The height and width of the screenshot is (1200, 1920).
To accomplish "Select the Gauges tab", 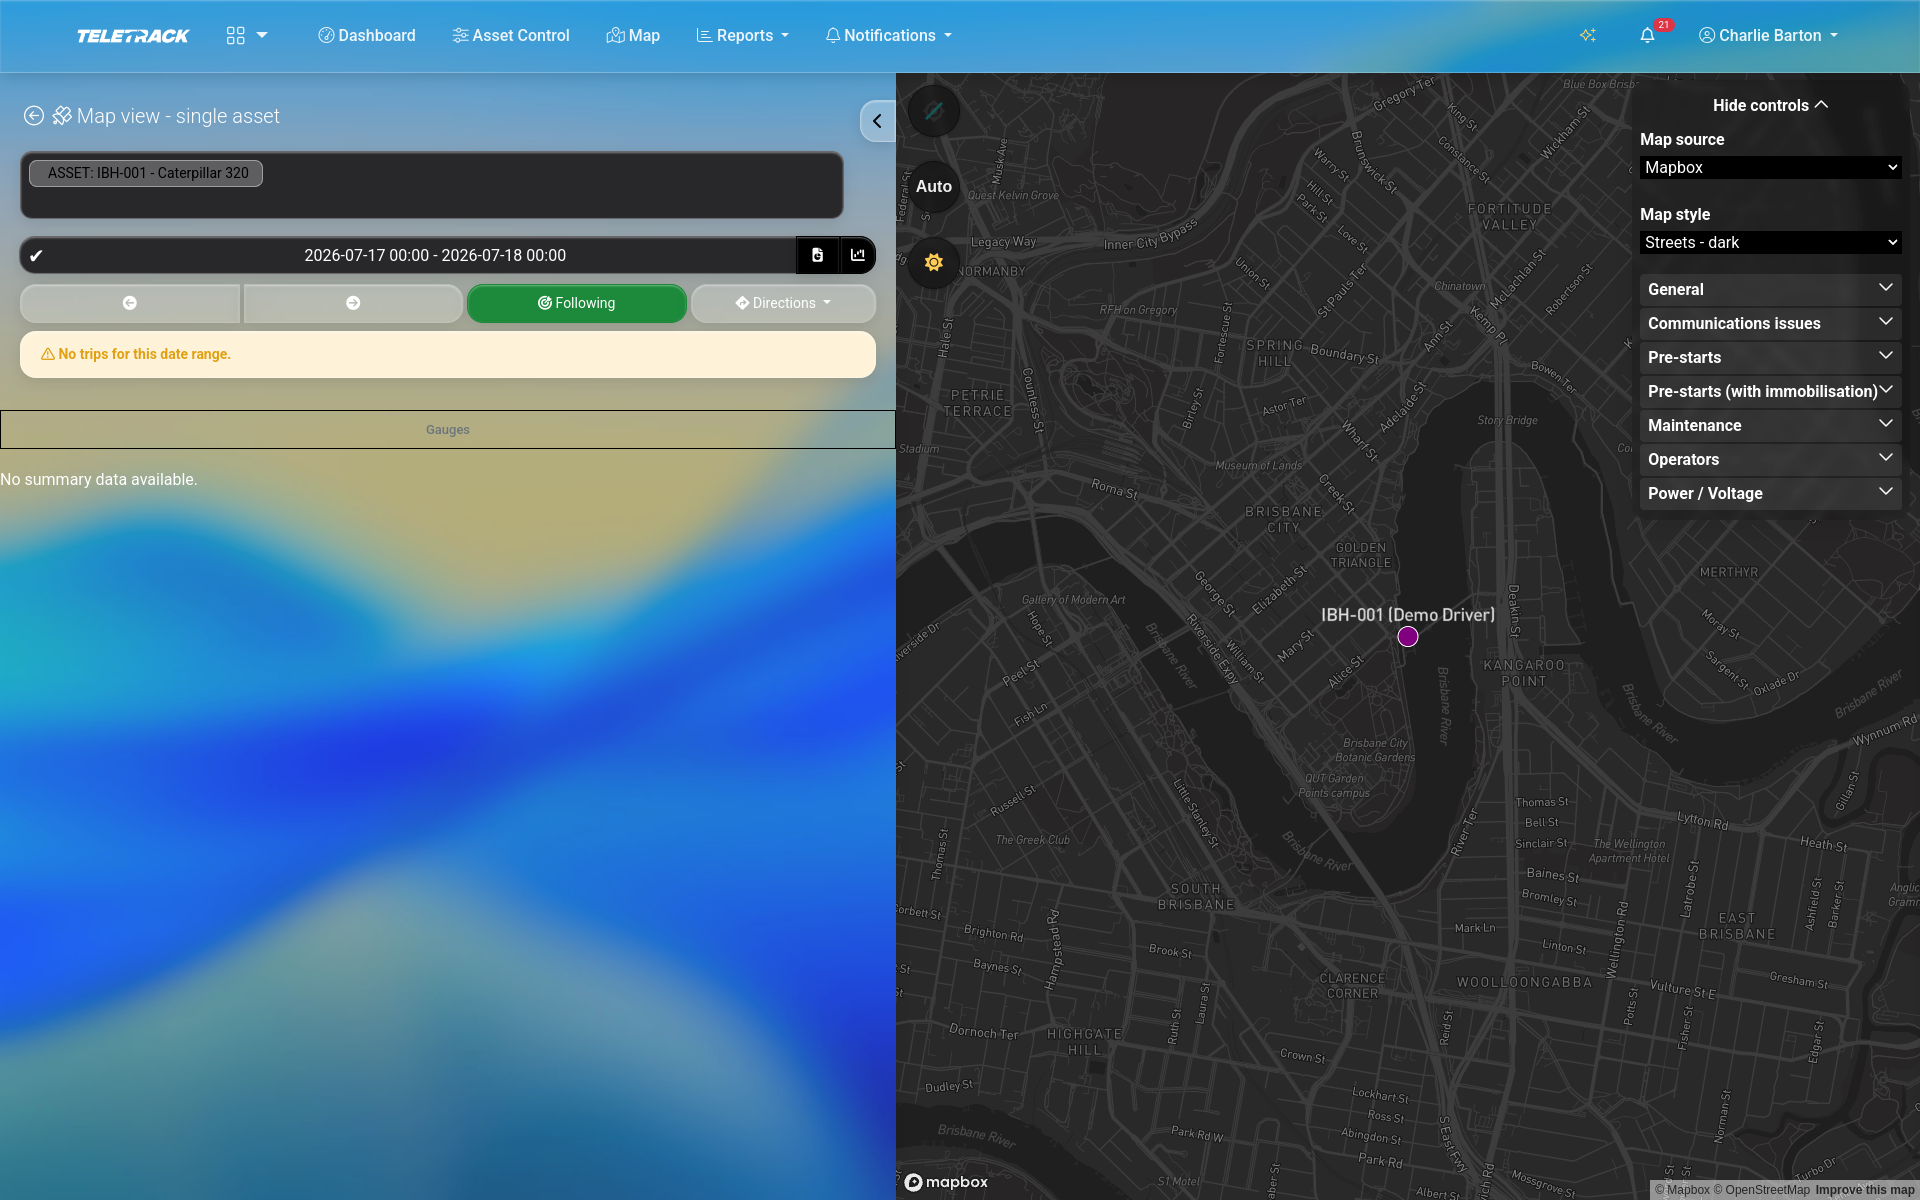I will coord(448,430).
